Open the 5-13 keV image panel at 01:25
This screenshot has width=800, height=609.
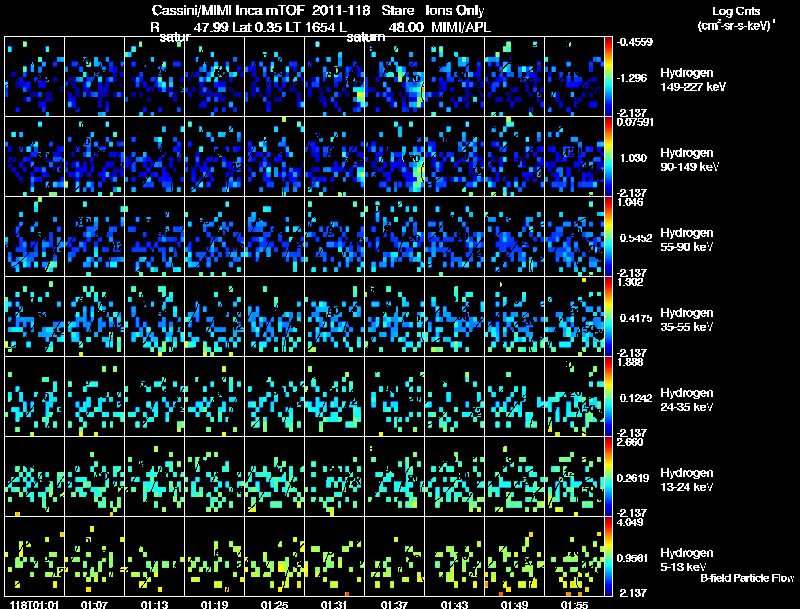(274, 557)
